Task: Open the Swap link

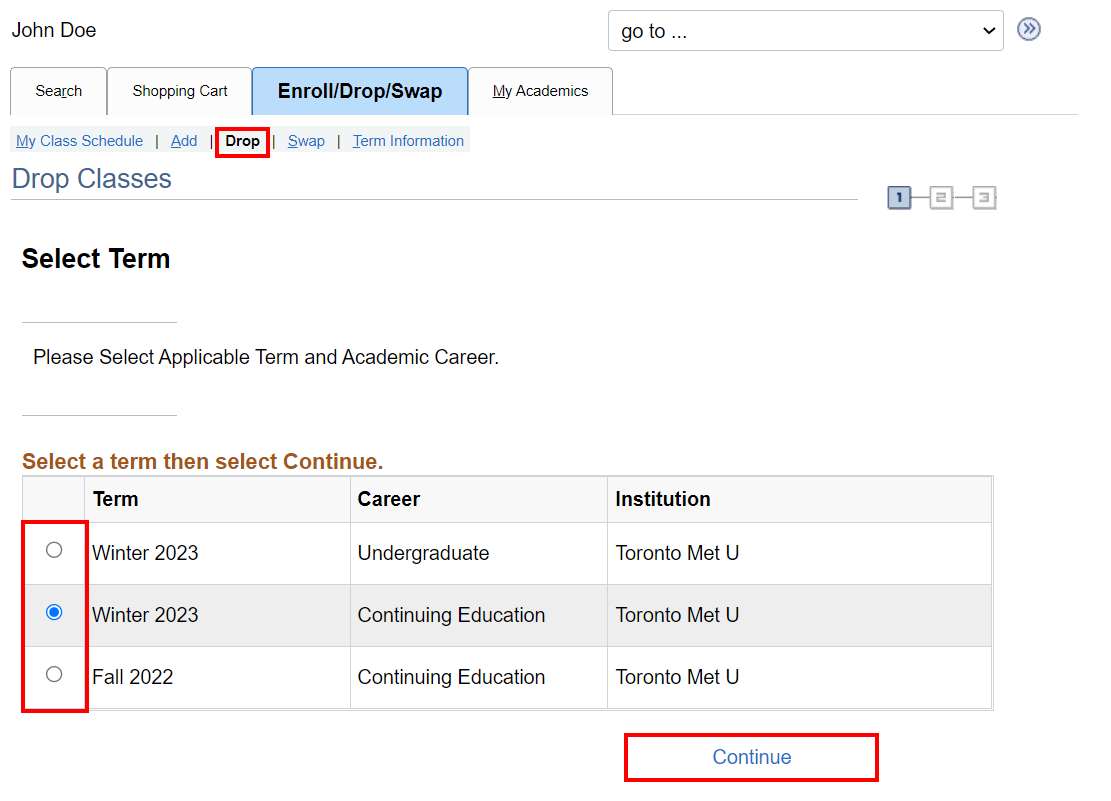Action: (306, 141)
